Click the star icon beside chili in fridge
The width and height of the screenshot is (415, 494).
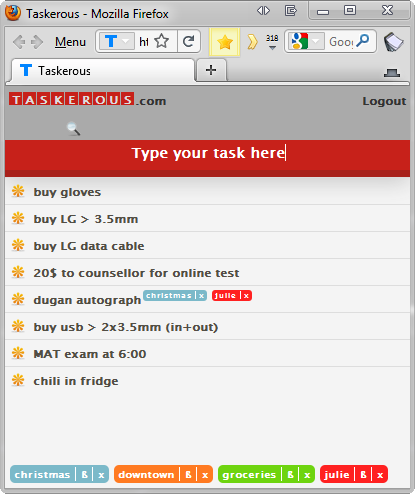point(18,380)
